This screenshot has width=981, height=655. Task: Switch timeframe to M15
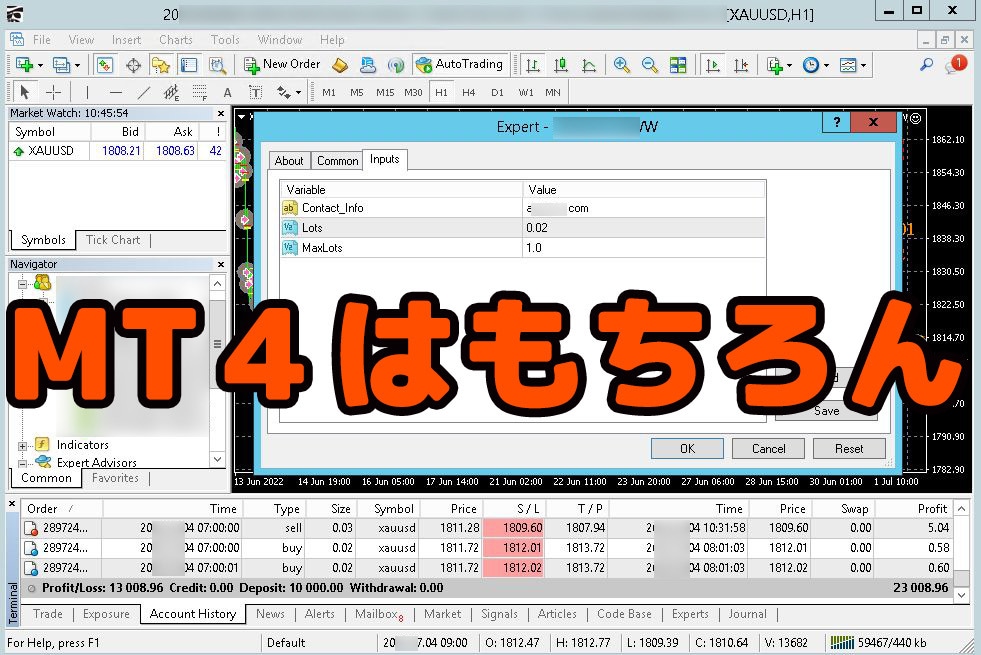coord(385,93)
